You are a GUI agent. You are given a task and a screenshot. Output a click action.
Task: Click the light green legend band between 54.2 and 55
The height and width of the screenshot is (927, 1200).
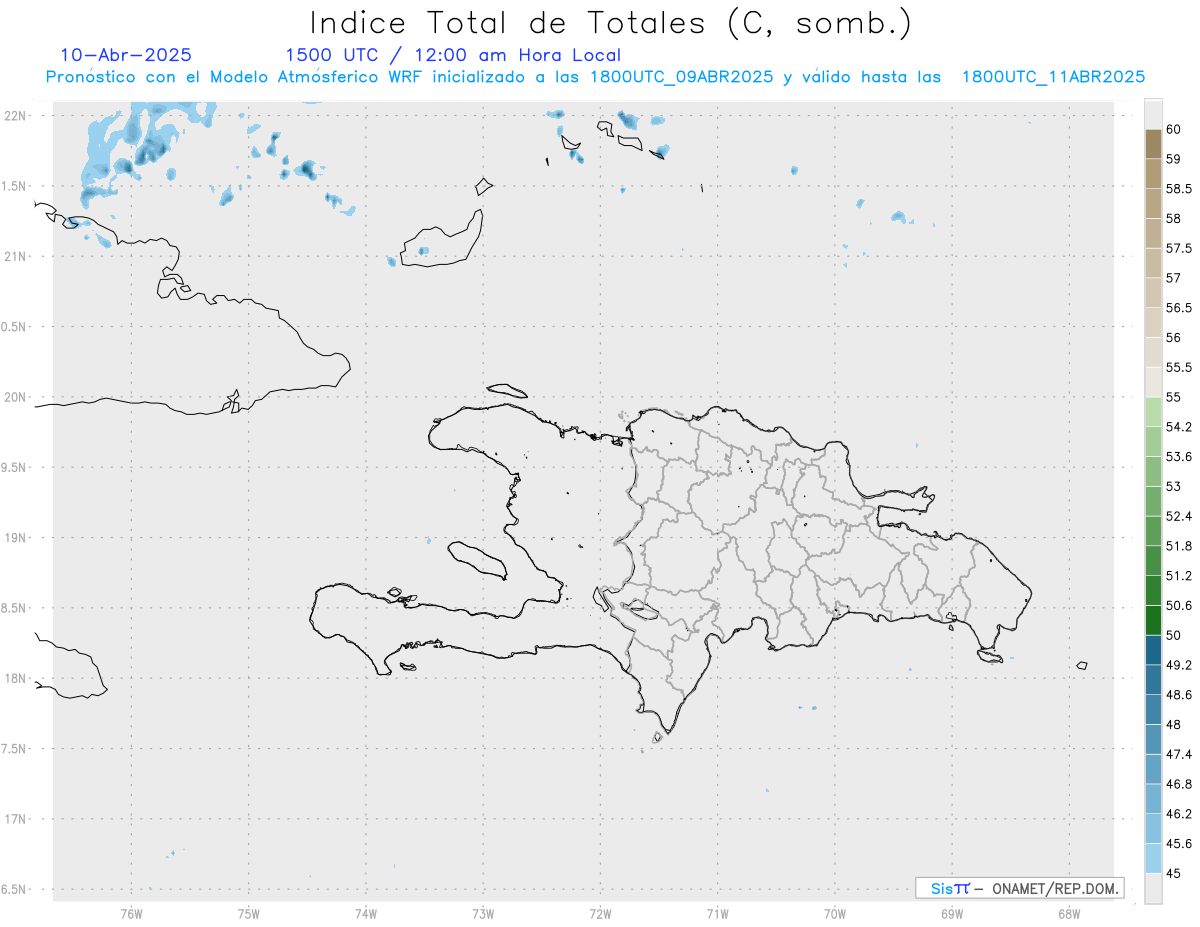click(x=1153, y=412)
